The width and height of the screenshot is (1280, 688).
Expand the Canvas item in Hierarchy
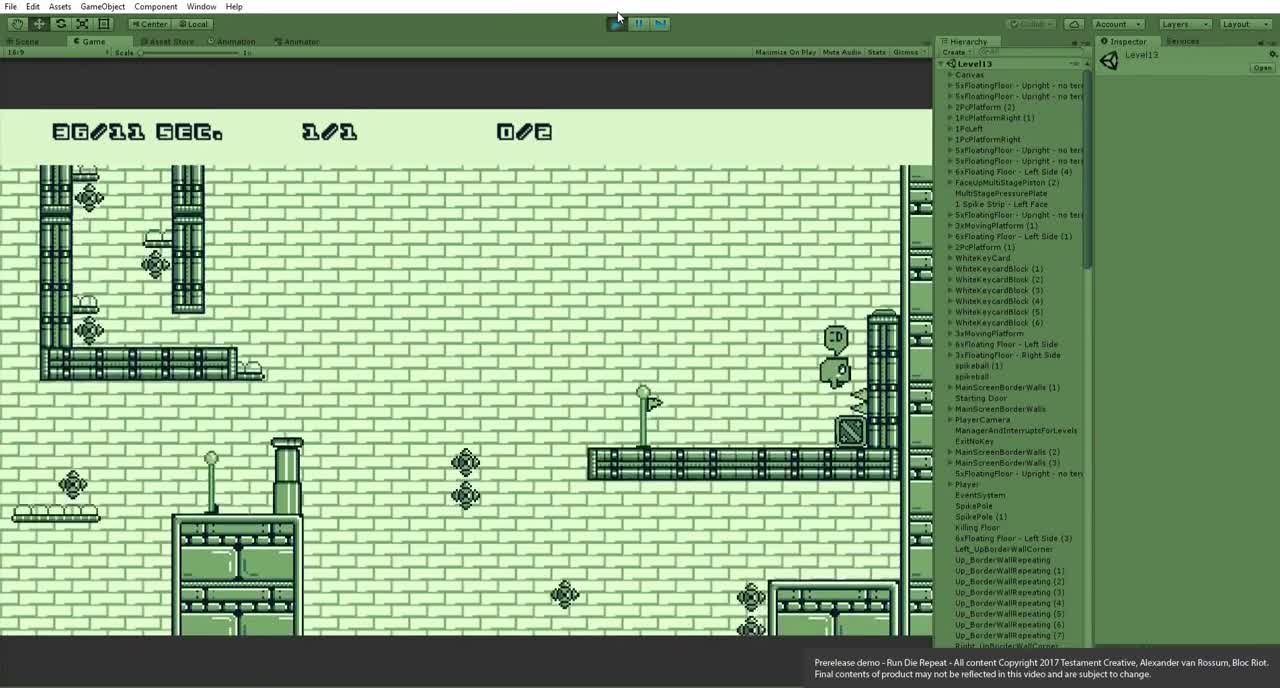(x=950, y=75)
